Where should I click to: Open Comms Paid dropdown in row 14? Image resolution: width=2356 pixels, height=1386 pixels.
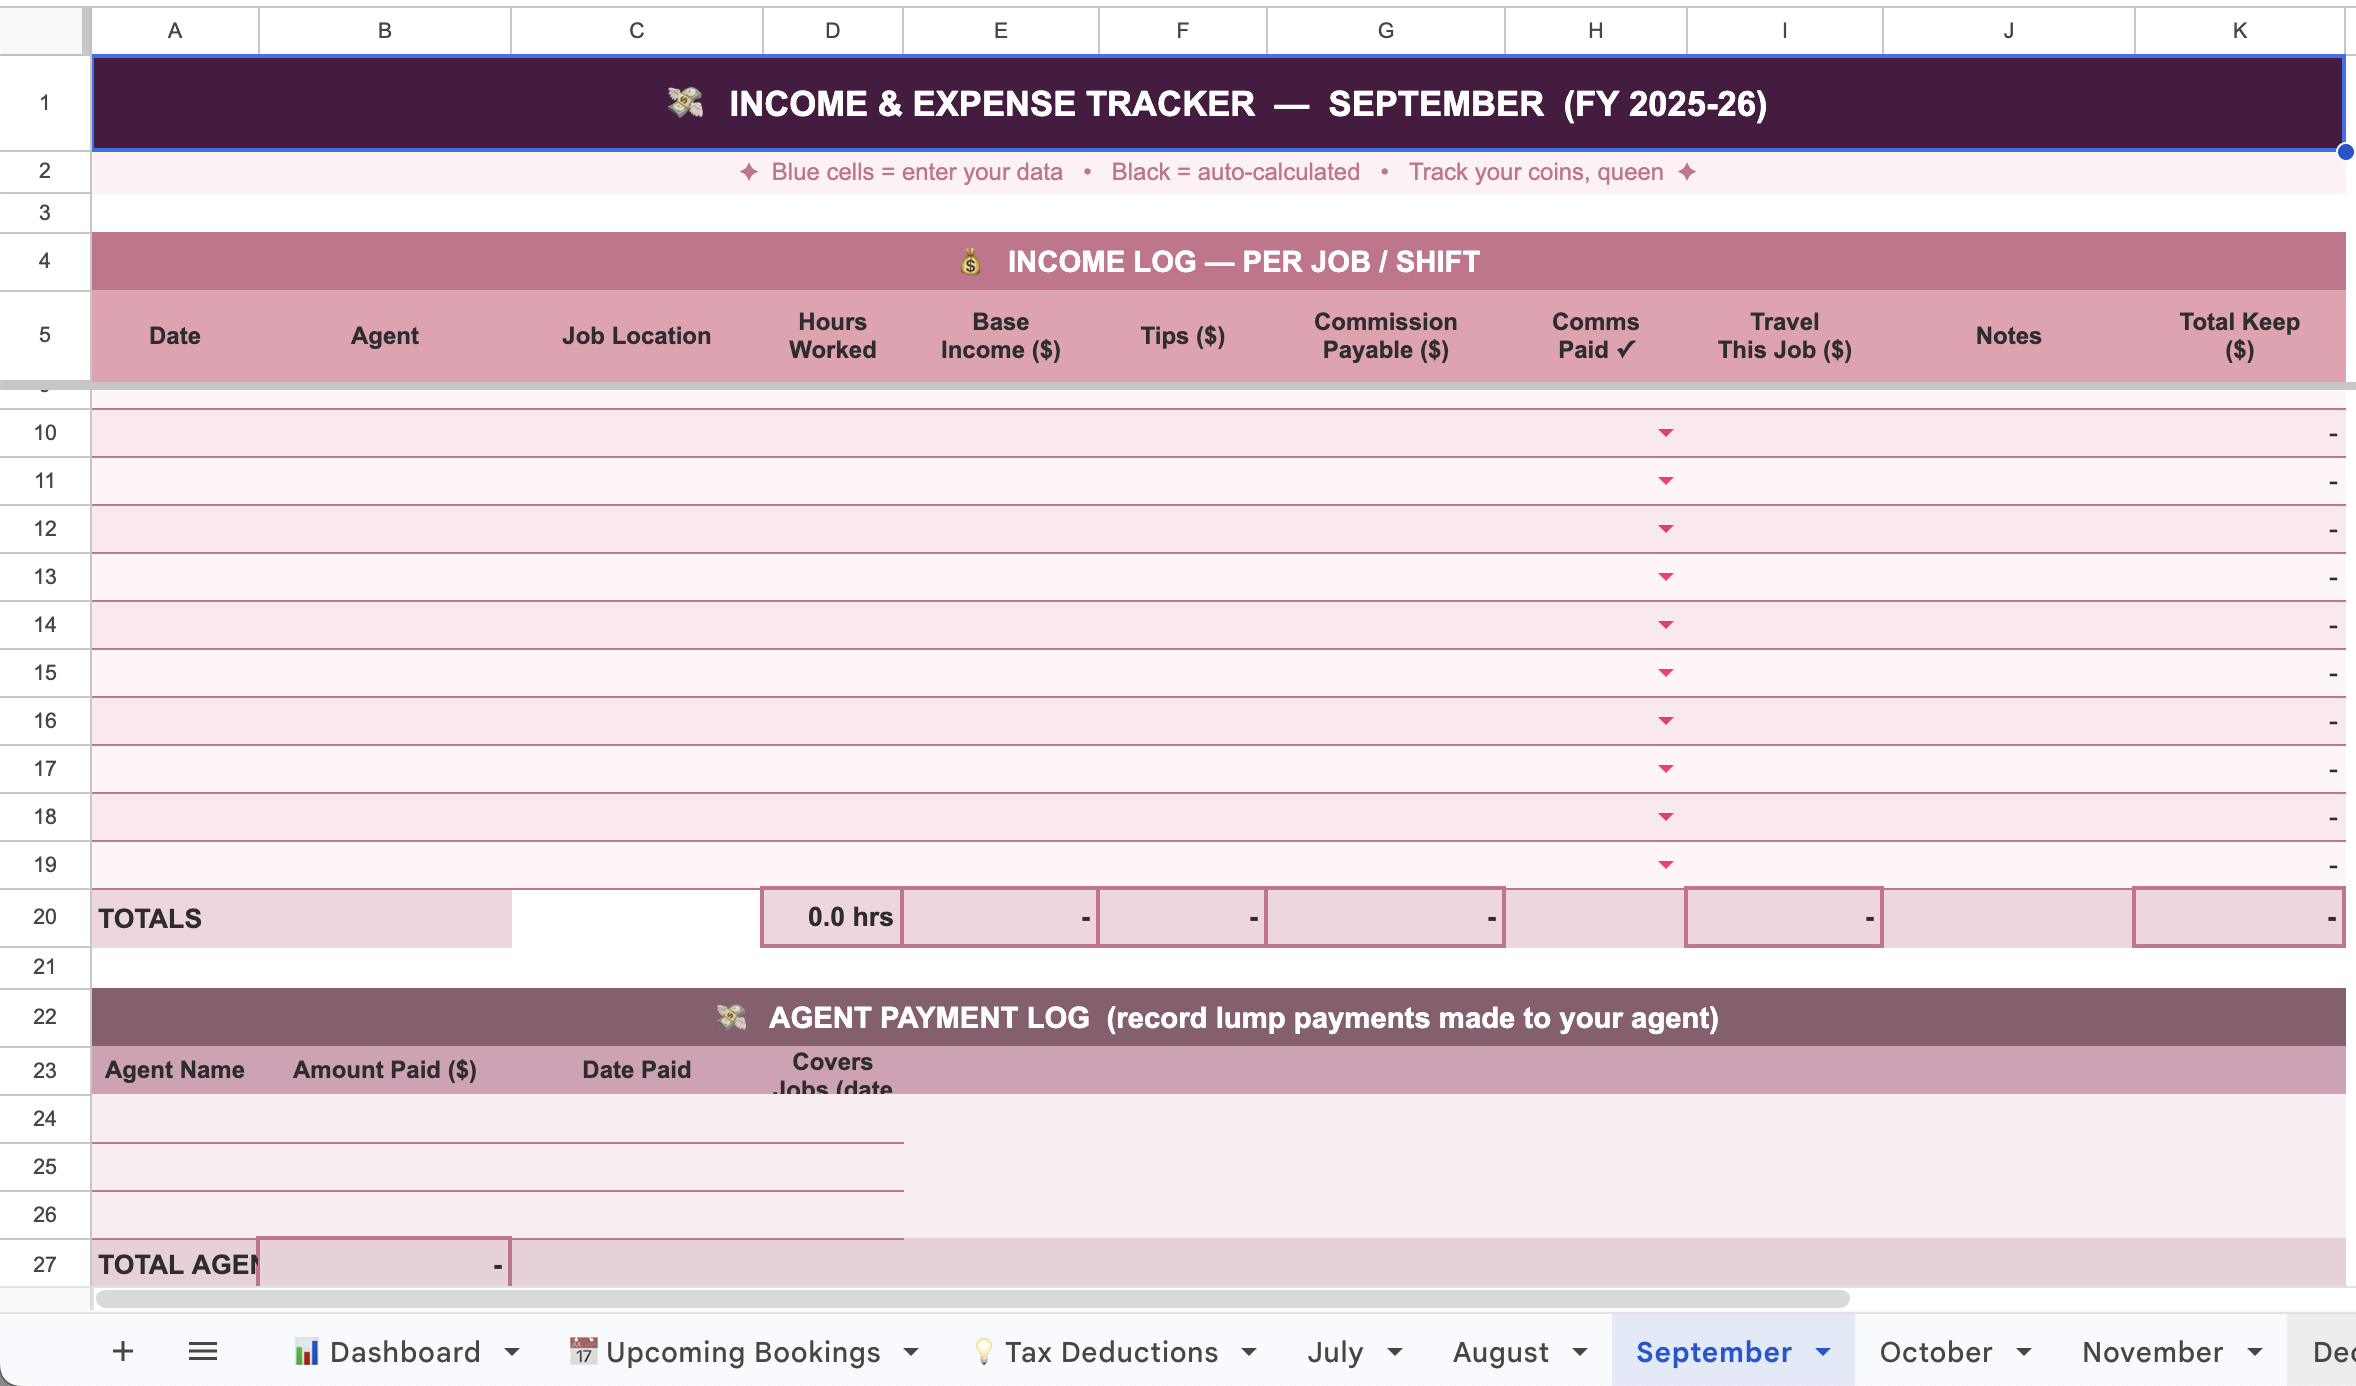pos(1666,625)
